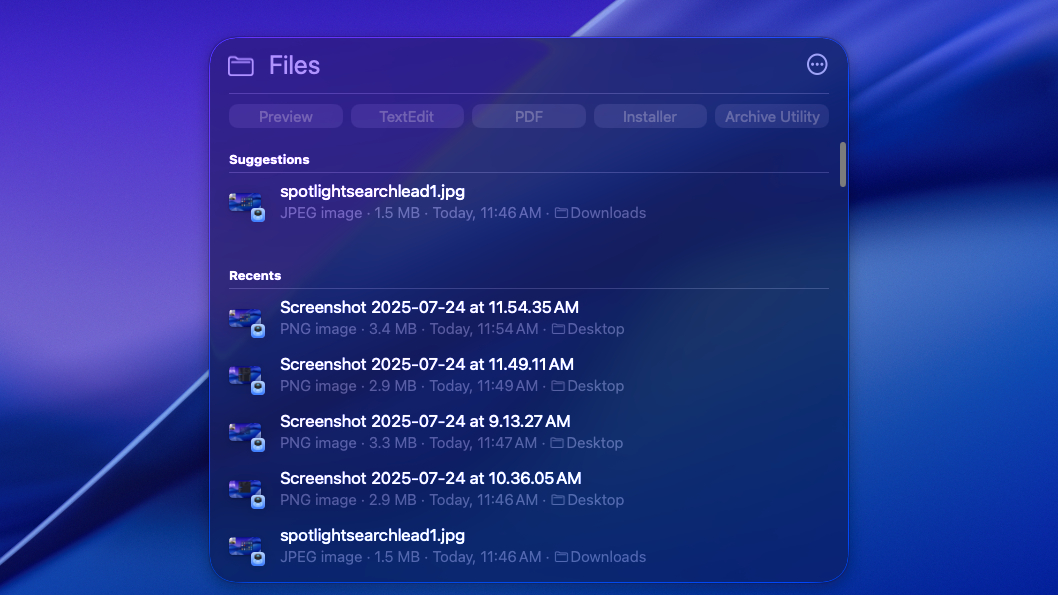The image size is (1058, 595).
Task: Click the Recents section header
Action: 255,275
